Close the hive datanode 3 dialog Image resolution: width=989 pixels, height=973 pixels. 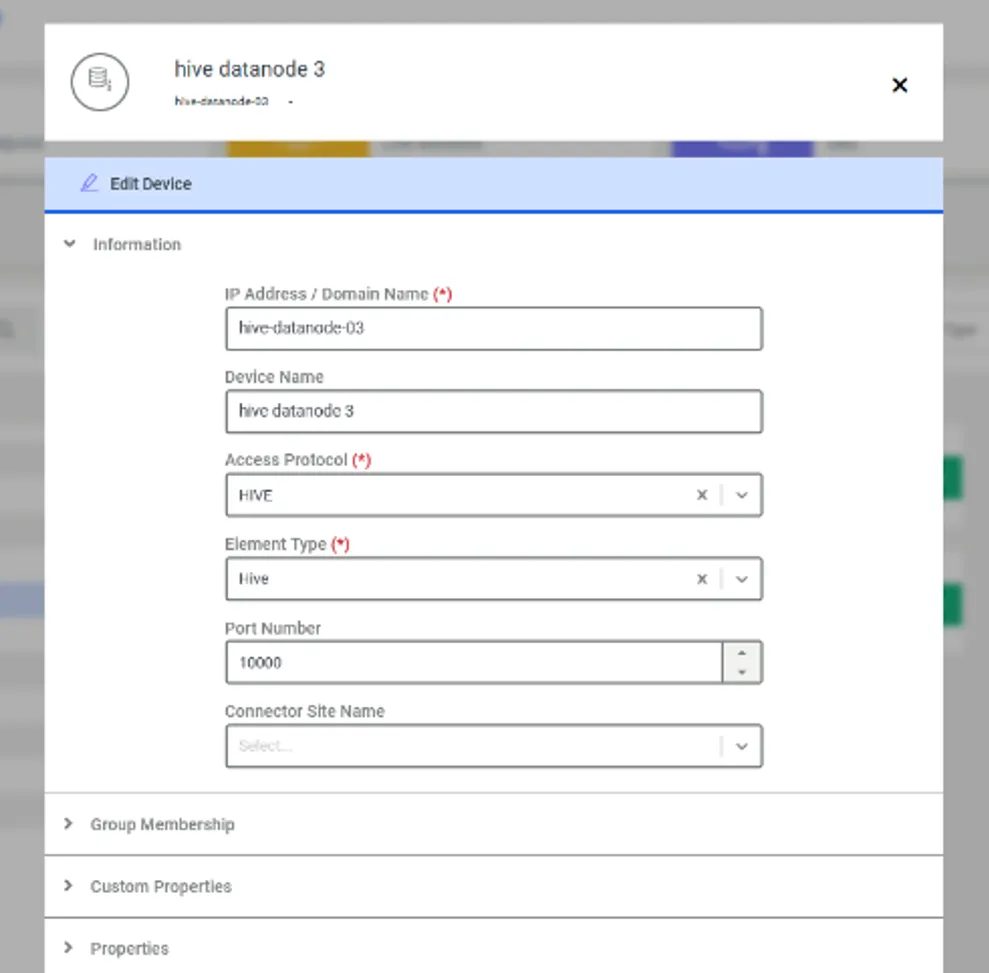pos(899,84)
